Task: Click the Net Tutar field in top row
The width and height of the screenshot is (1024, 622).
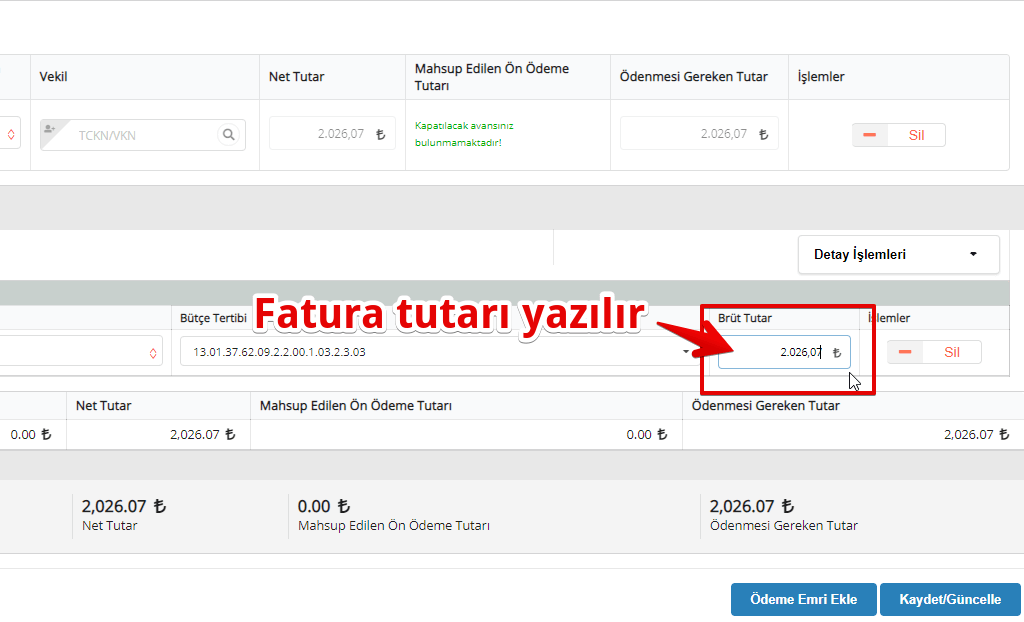Action: (332, 134)
